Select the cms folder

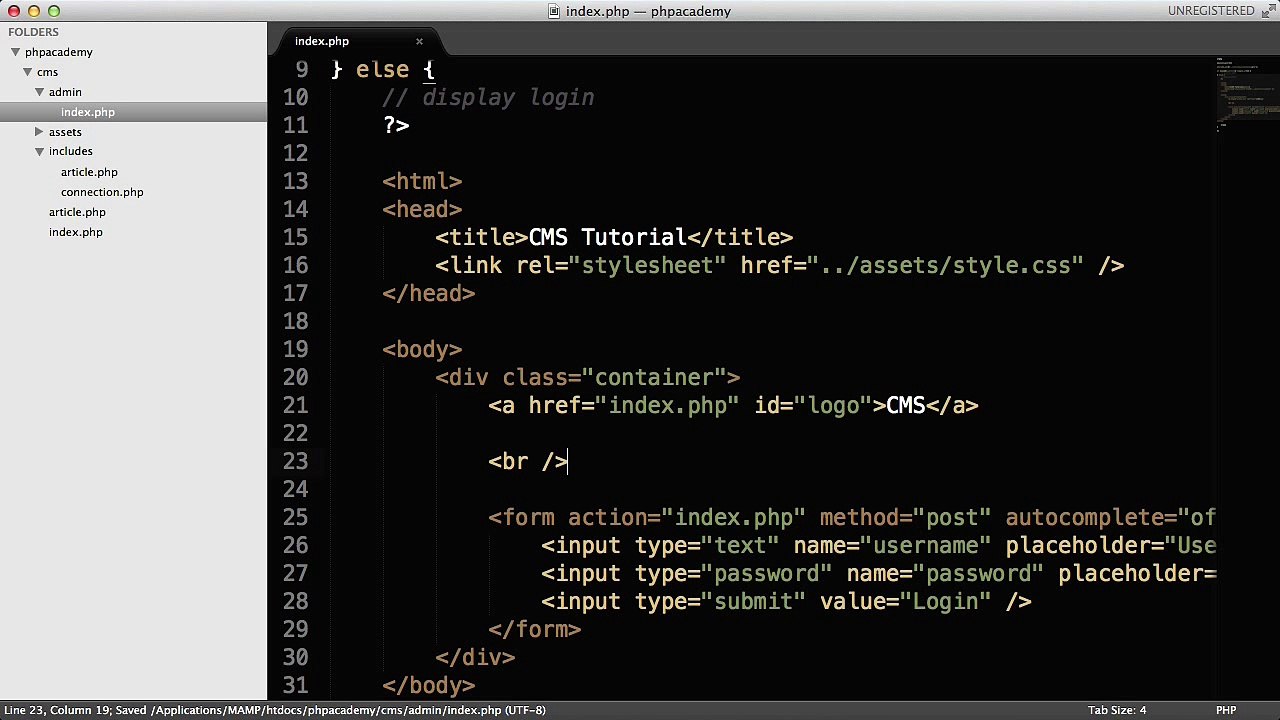pos(47,72)
